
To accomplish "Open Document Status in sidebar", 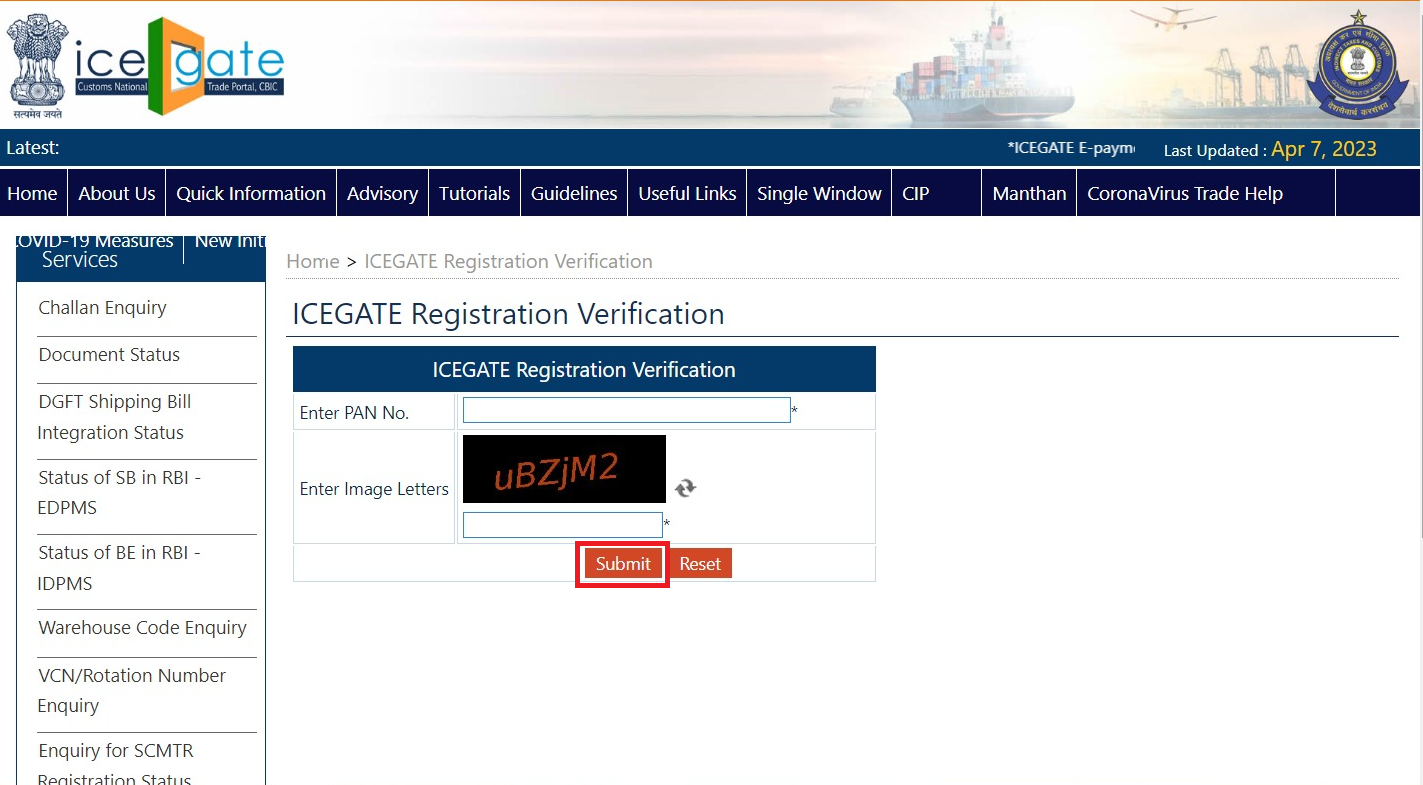I will 109,355.
